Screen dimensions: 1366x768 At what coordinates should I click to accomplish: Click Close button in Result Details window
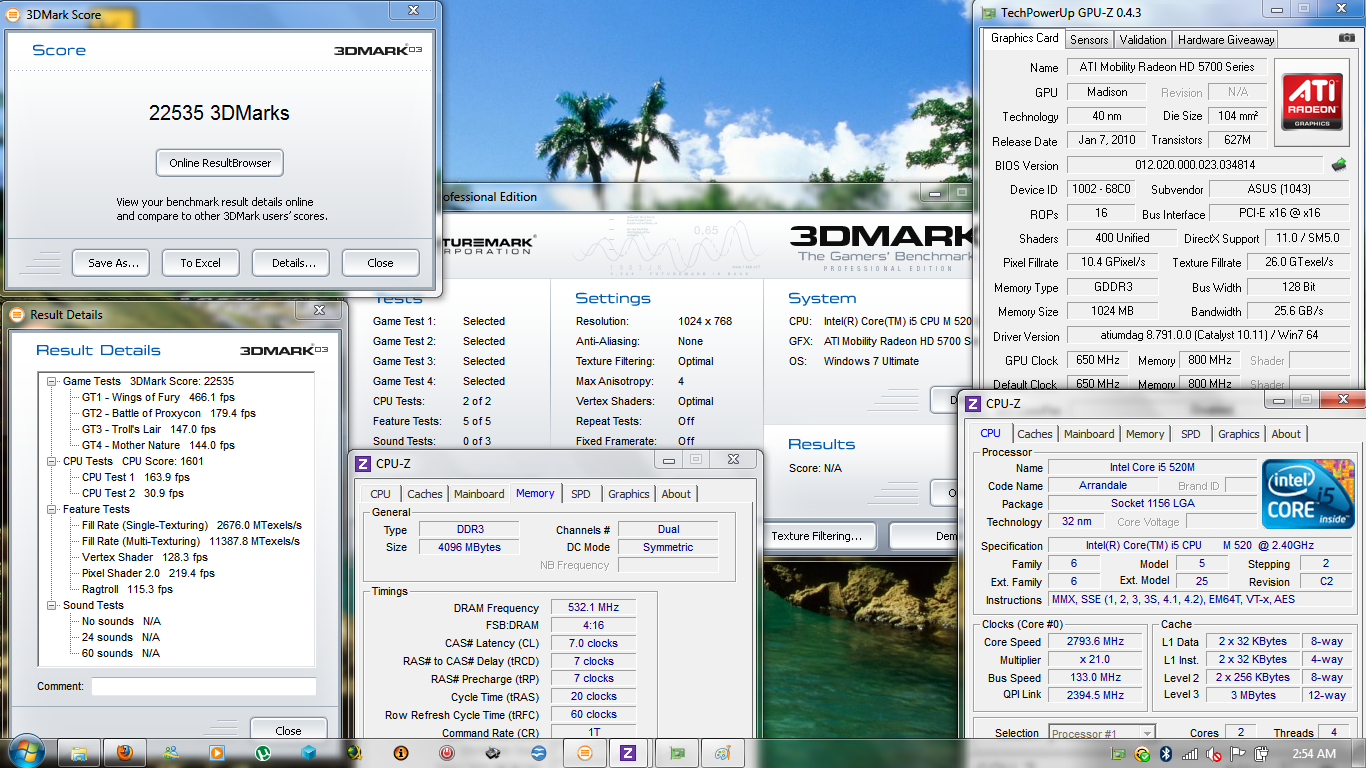[x=288, y=731]
